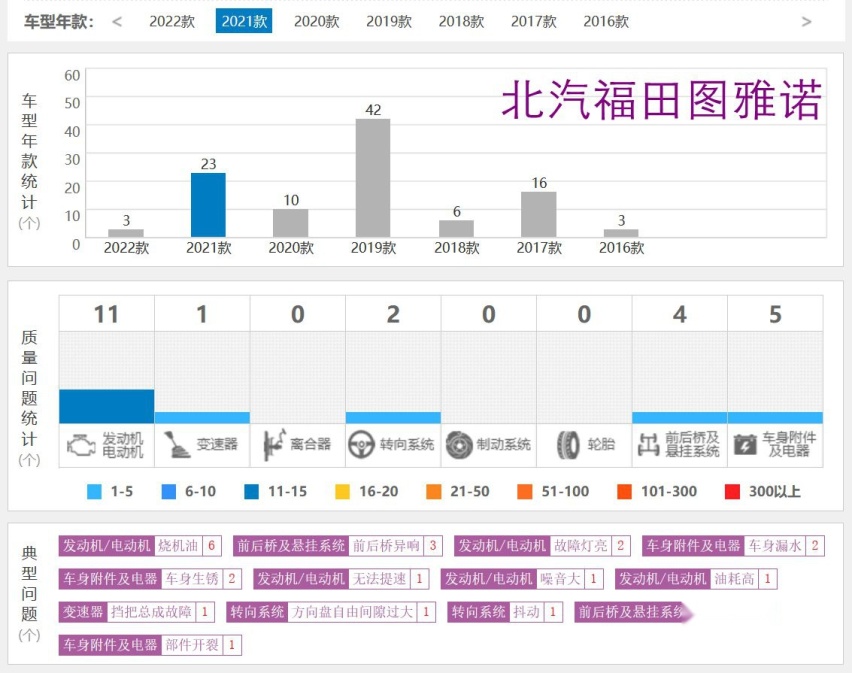Click the 21-50 legend color swatch
The width and height of the screenshot is (852, 673).
(x=434, y=492)
